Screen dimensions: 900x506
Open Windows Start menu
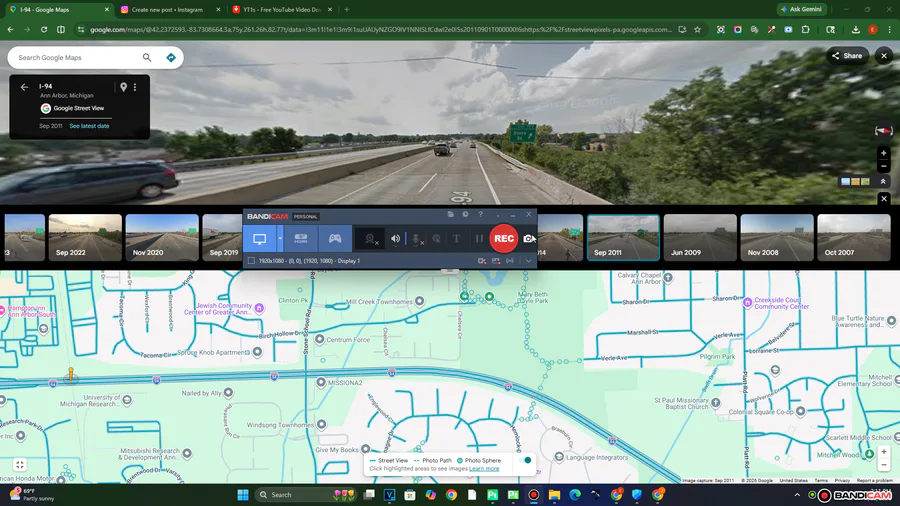tap(243, 495)
